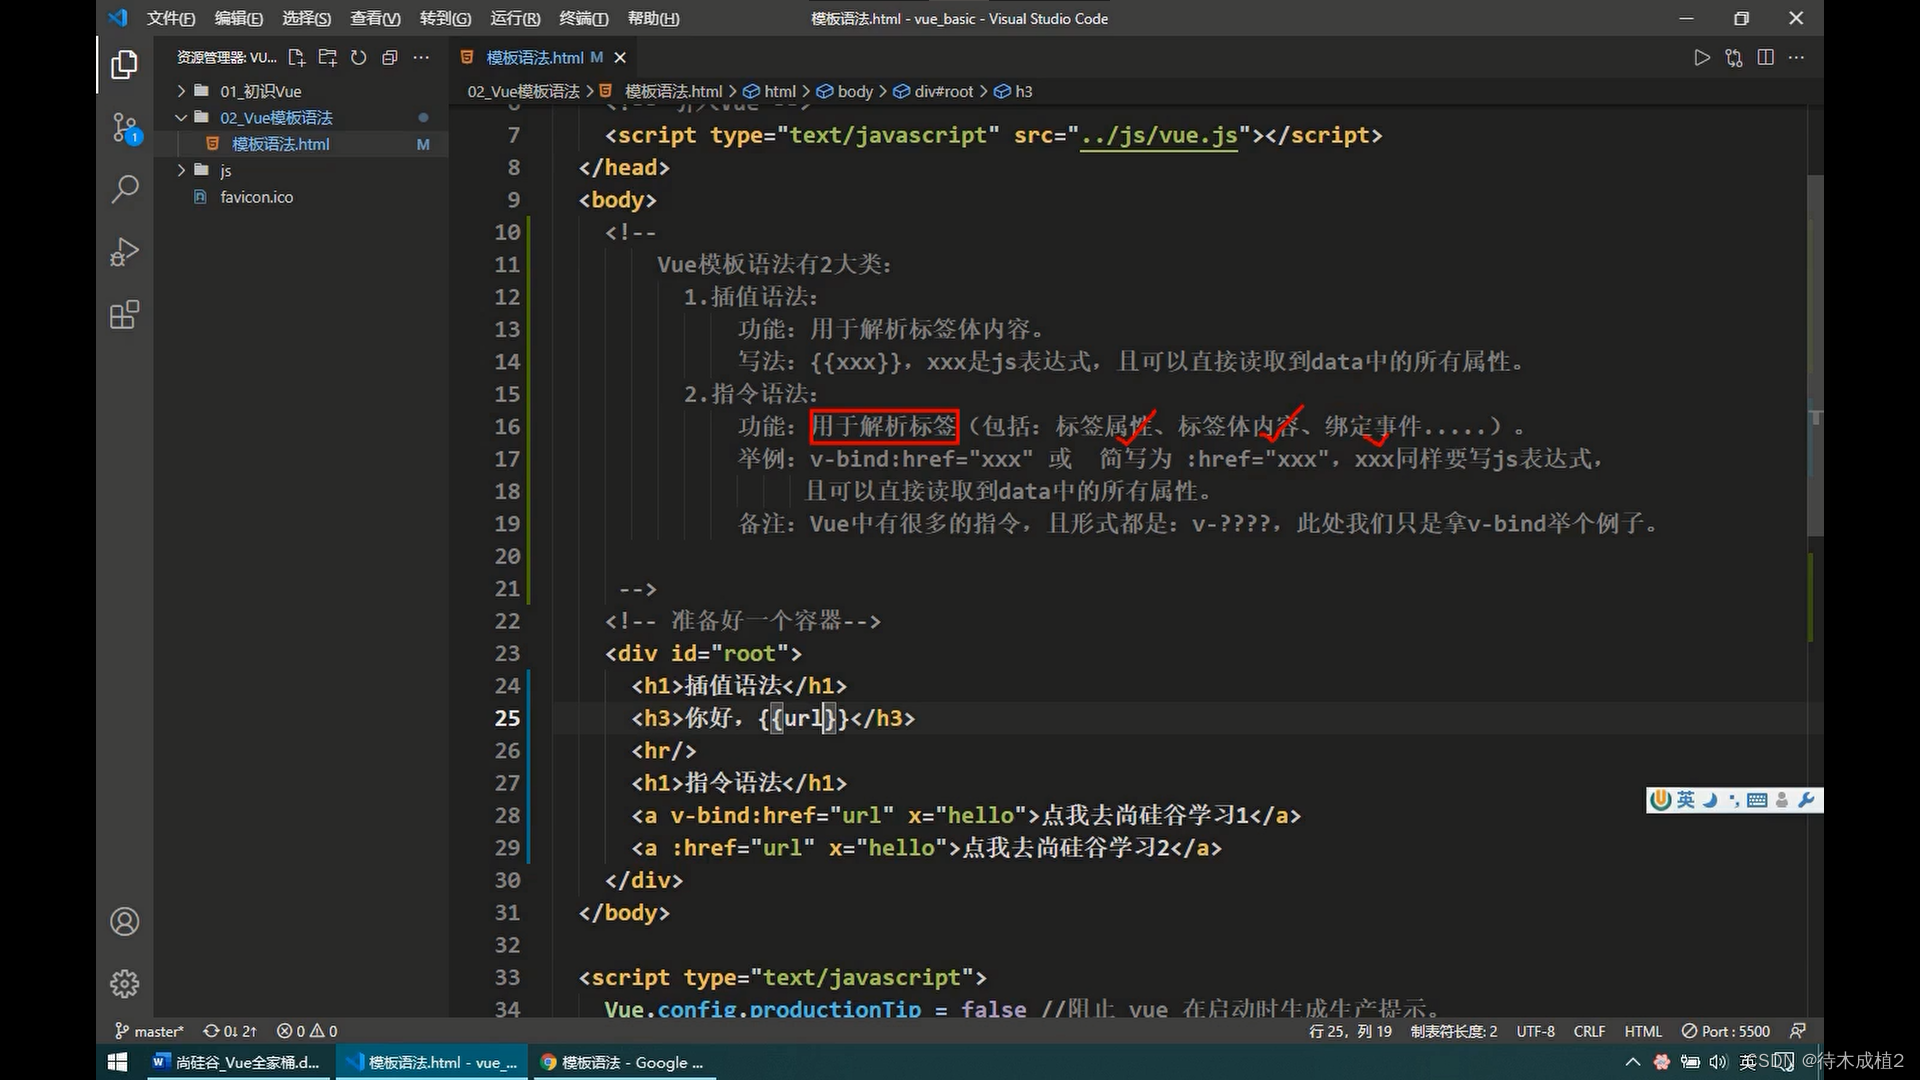Image resolution: width=1920 pixels, height=1080 pixels.
Task: Click line number 25 in gutter
Action: 507,718
